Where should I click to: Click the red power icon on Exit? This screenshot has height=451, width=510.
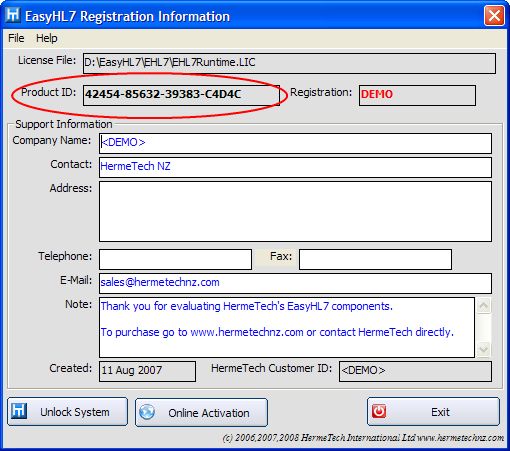379,411
